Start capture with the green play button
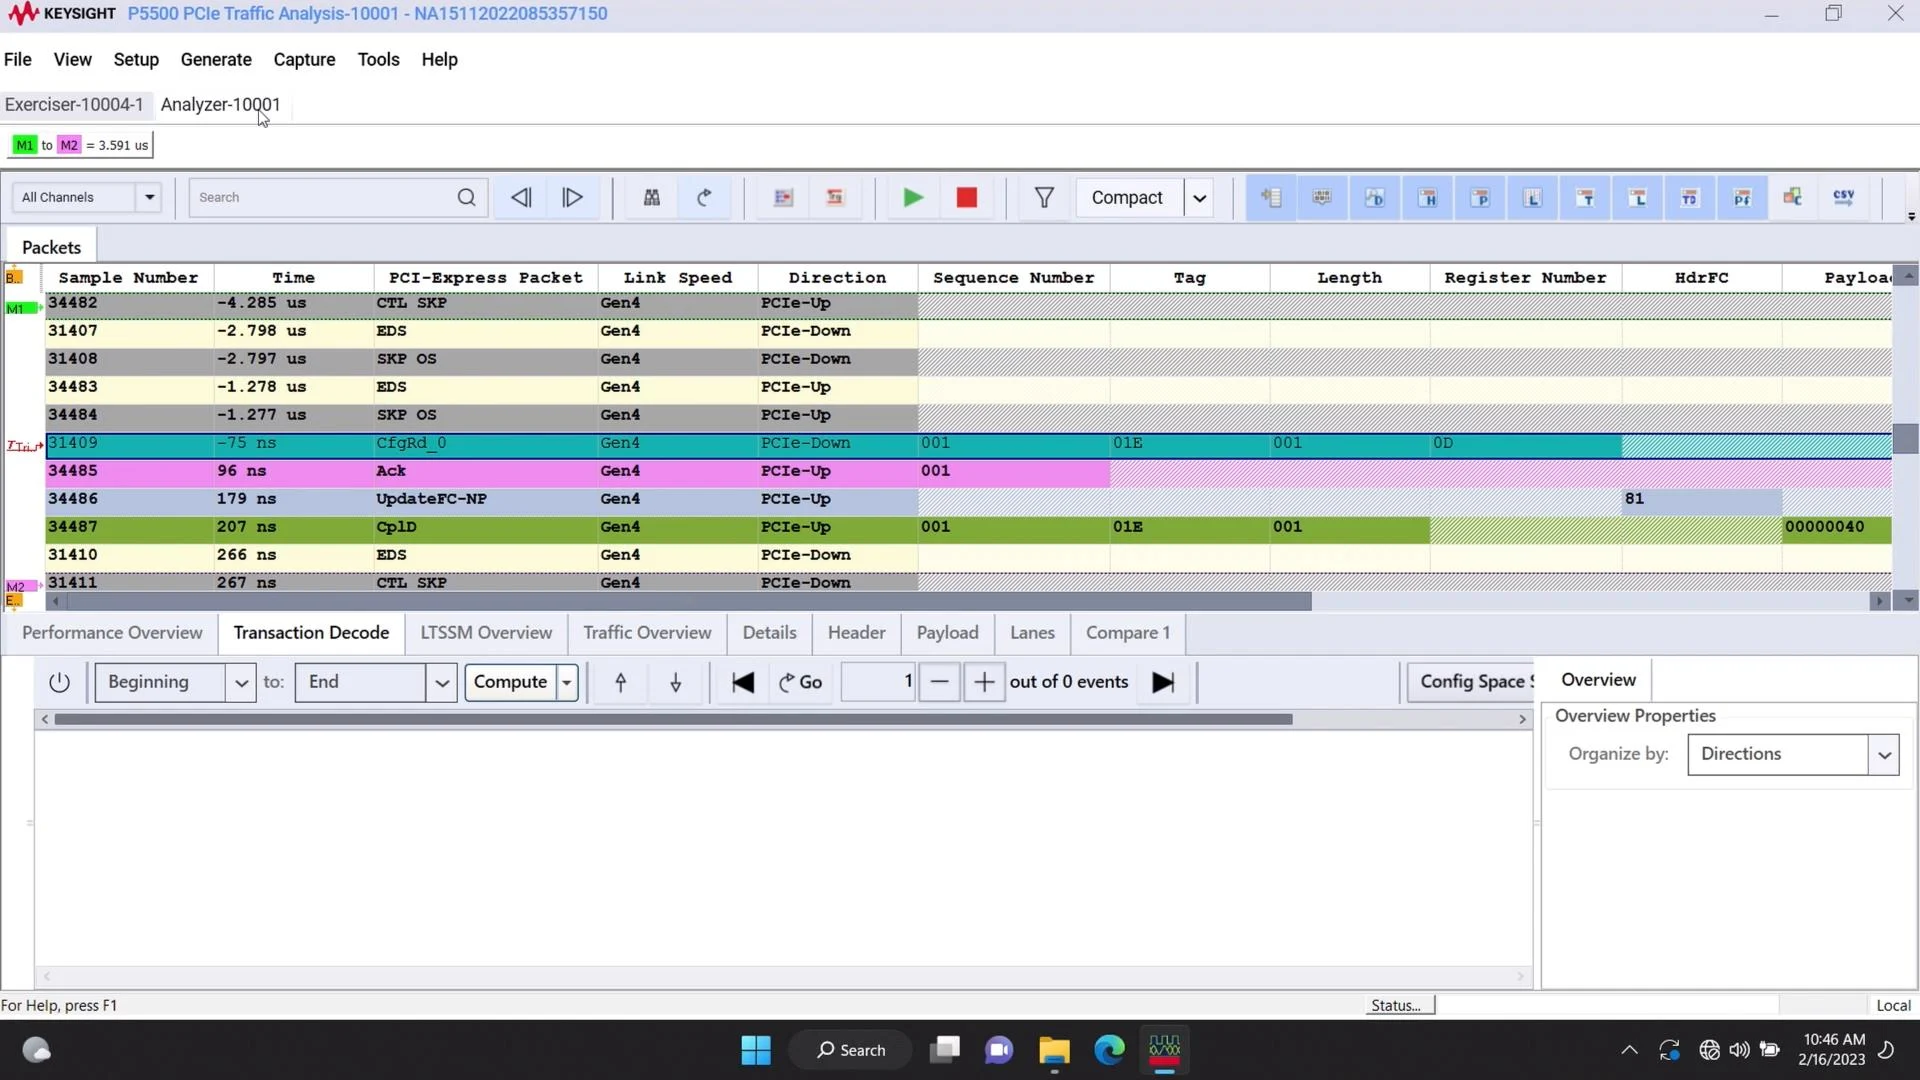 pyautogui.click(x=912, y=197)
